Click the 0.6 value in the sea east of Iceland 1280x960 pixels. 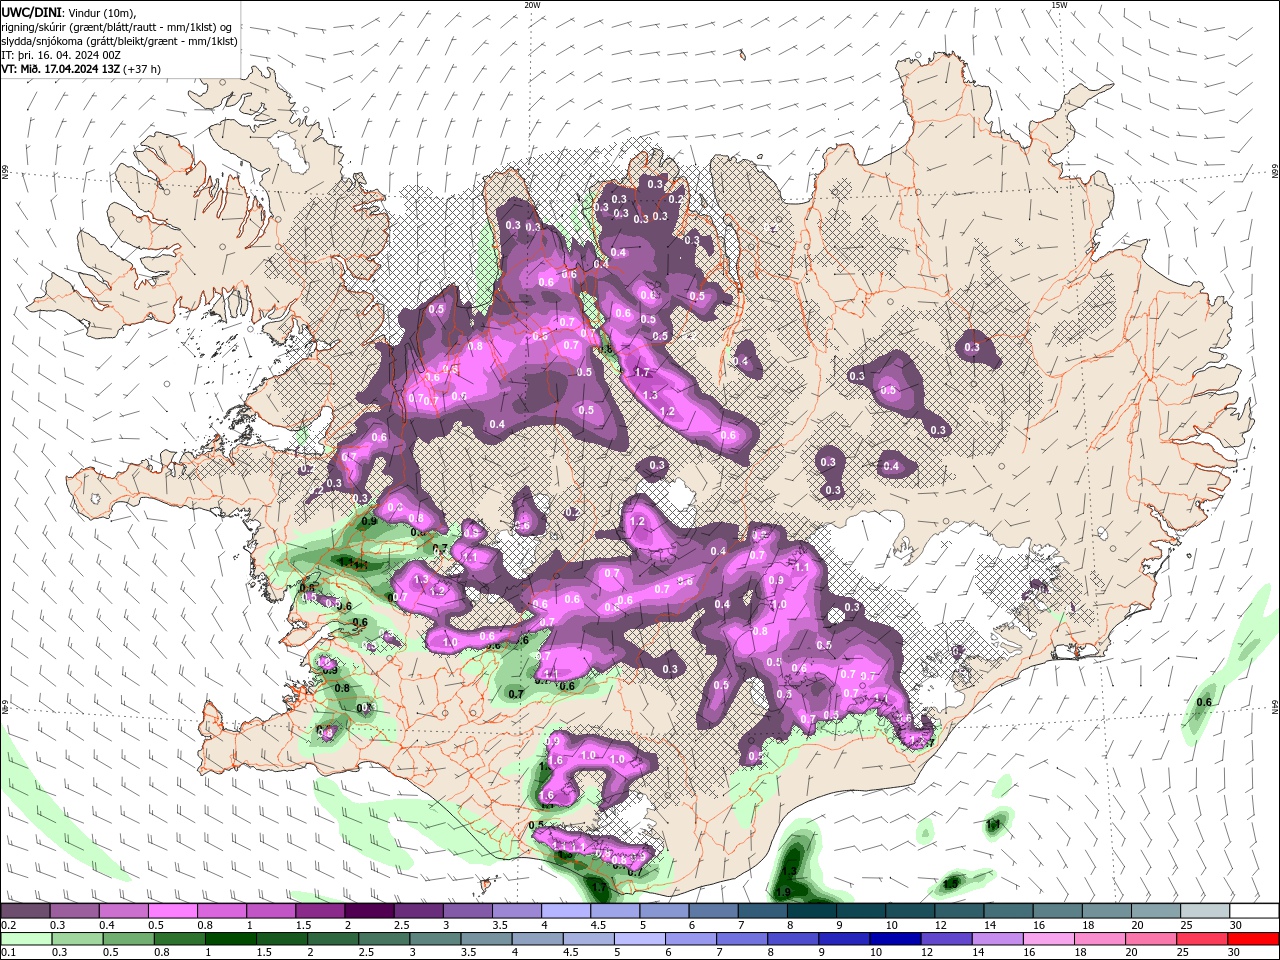pos(1204,702)
